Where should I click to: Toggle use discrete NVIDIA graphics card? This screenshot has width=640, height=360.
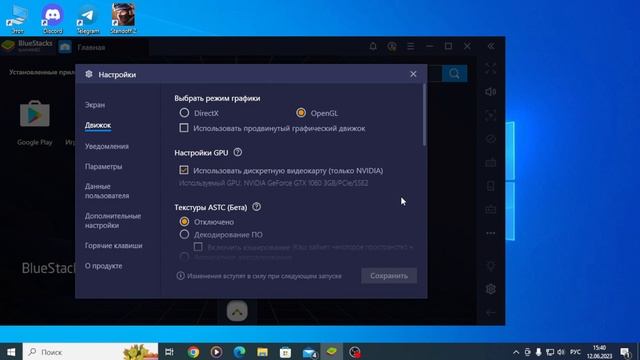[184, 170]
